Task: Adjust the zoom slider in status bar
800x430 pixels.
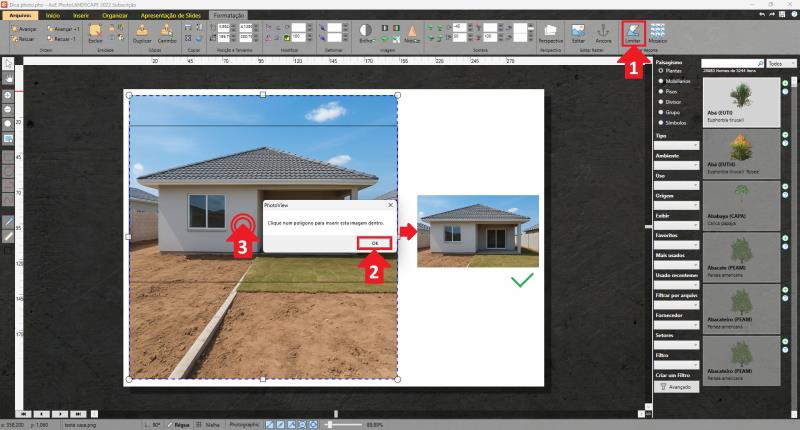Action: (330, 424)
